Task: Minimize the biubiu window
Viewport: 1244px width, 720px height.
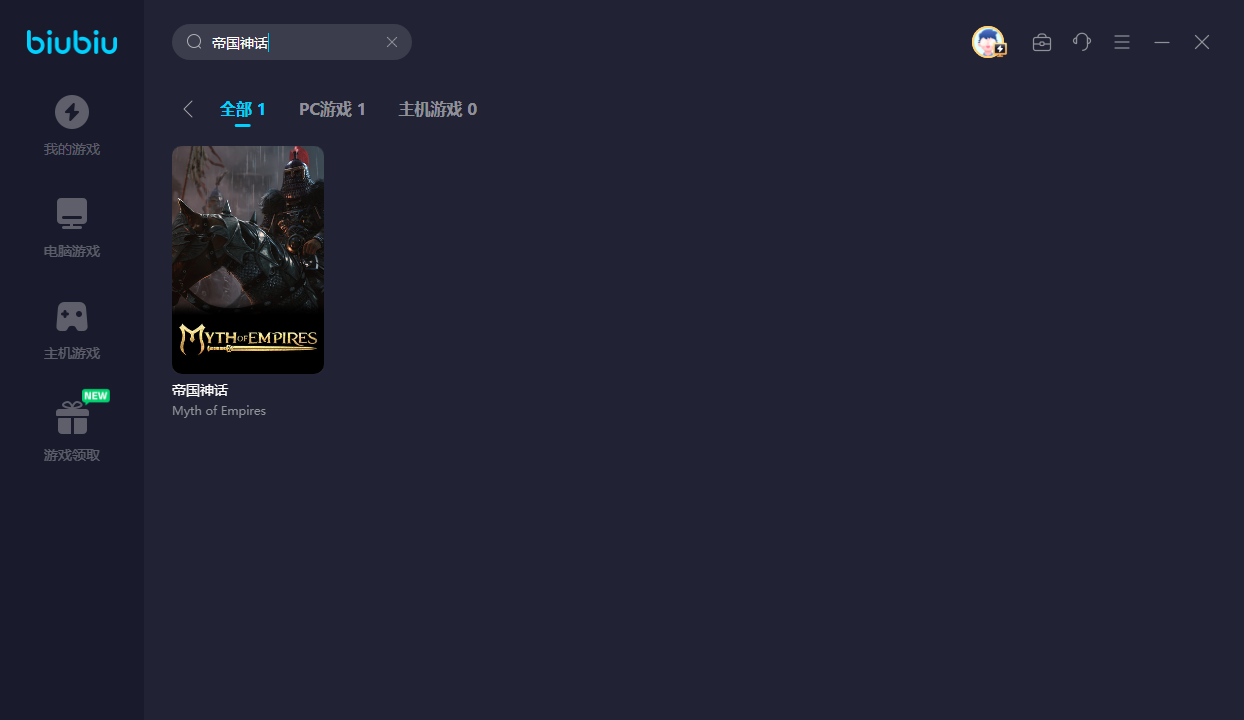Action: pos(1162,42)
